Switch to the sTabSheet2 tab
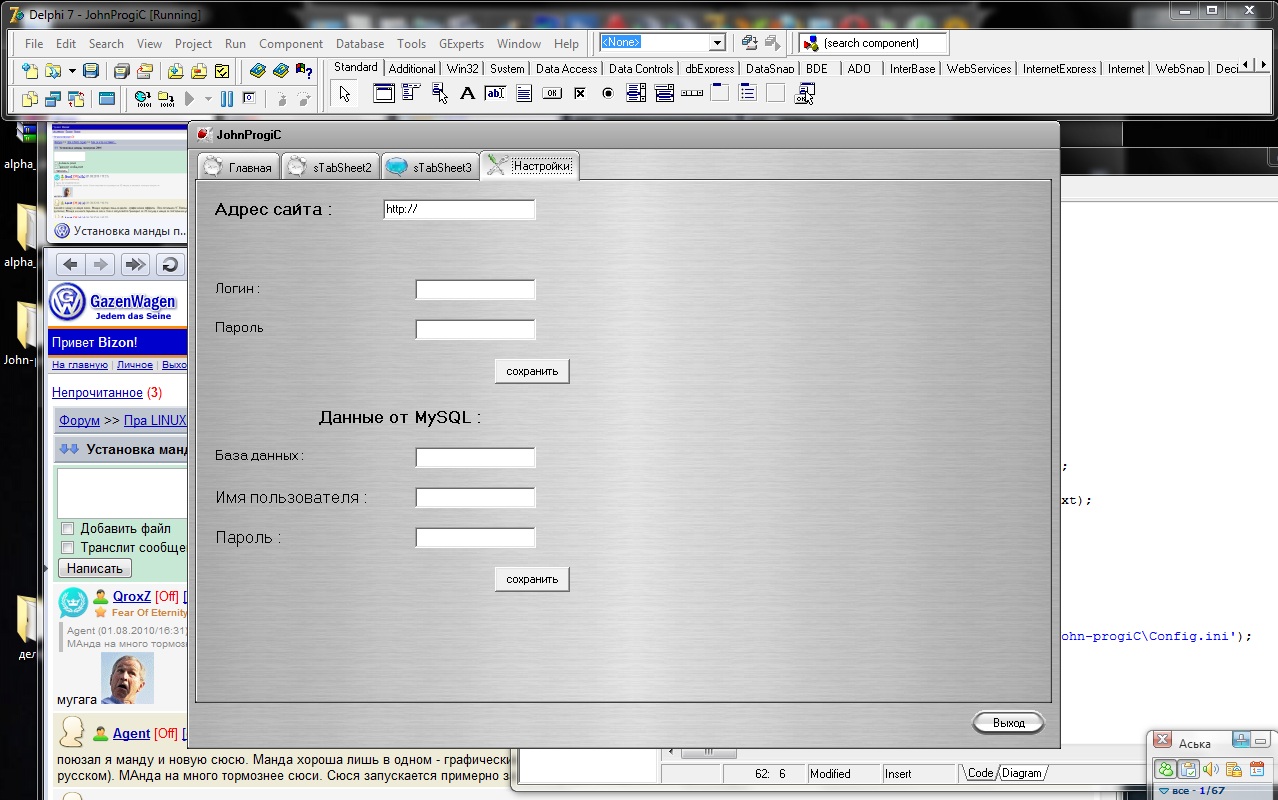 point(330,167)
